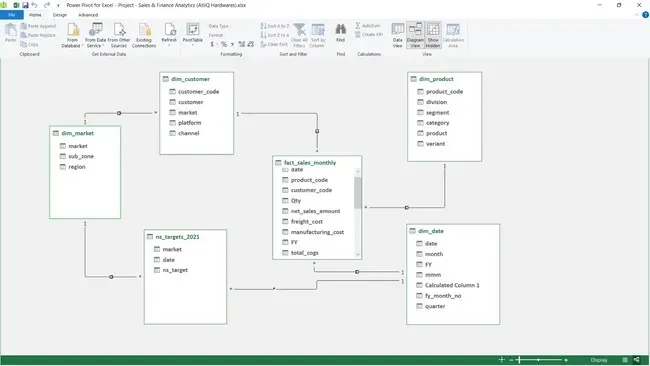The width and height of the screenshot is (650, 366).
Task: Click grid view icon in status bar
Action: (x=625, y=360)
